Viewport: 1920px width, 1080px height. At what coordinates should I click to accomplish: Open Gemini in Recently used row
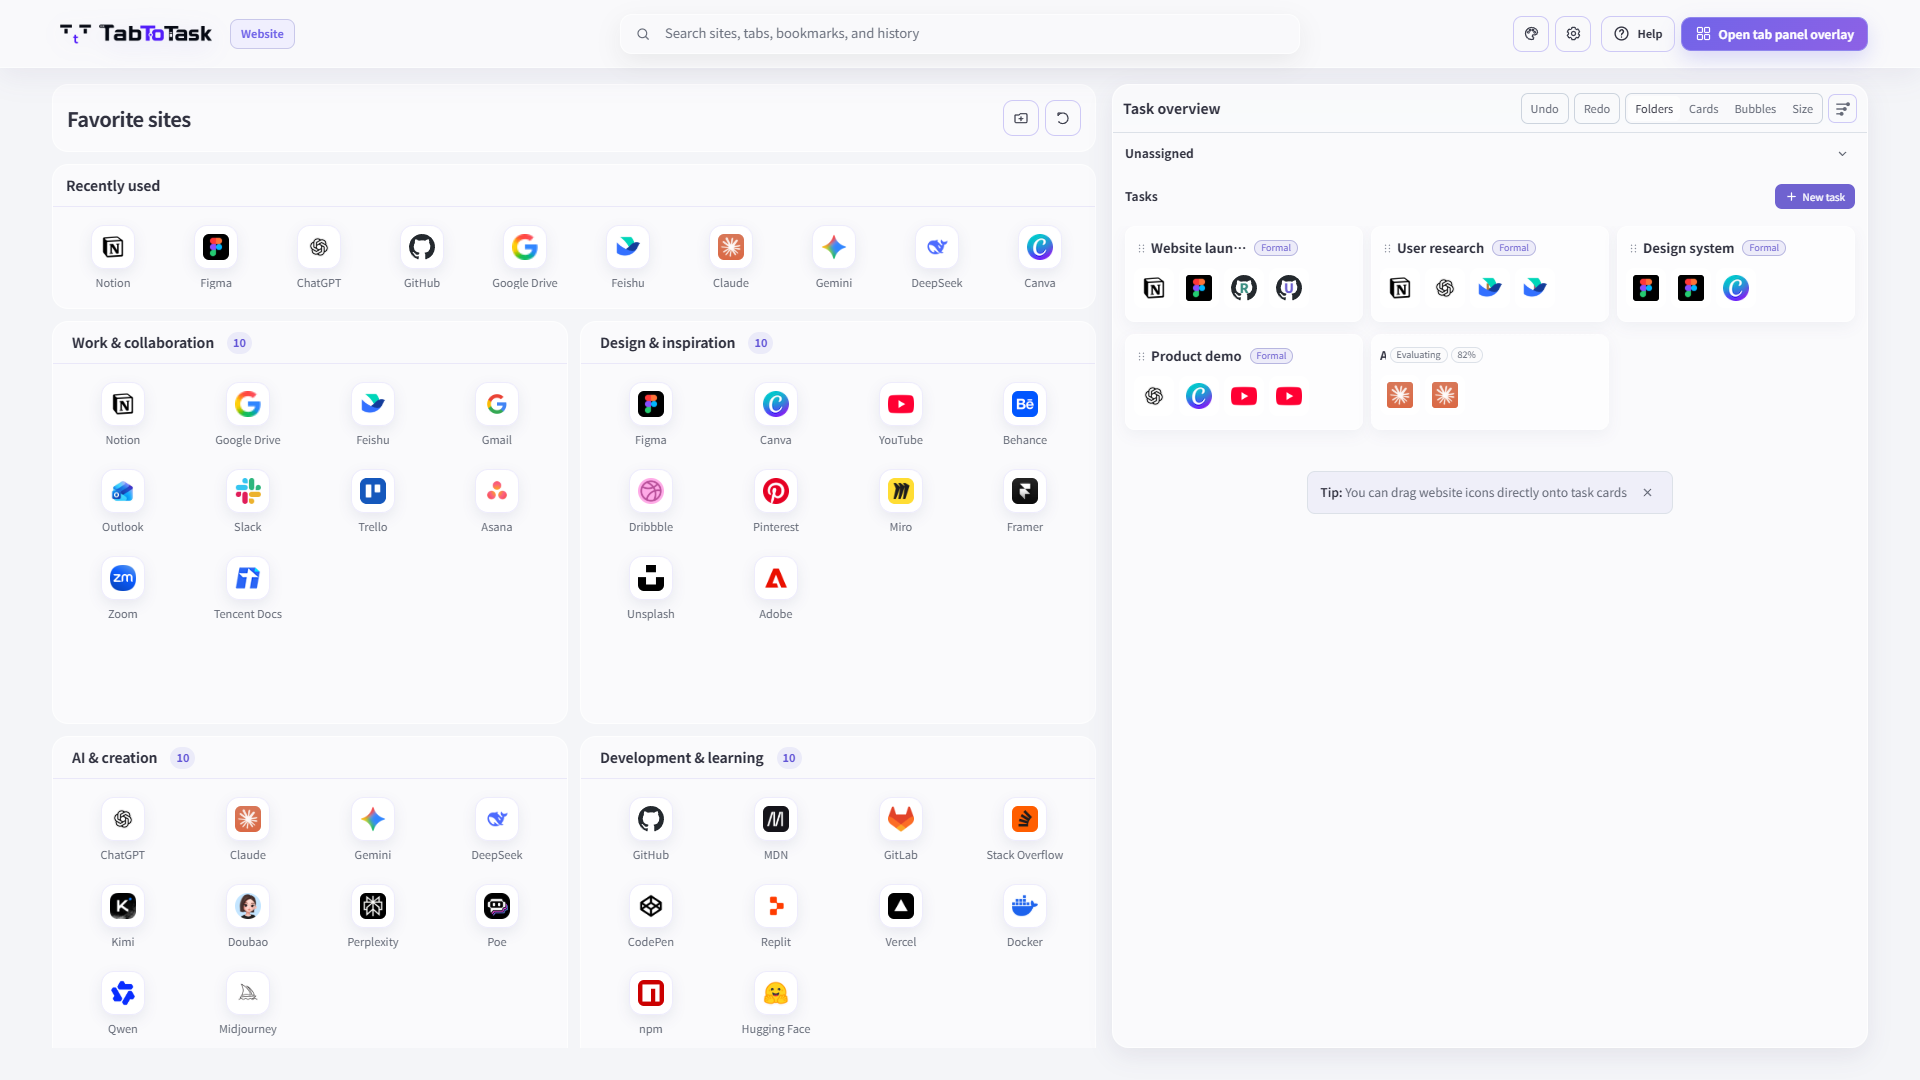[834, 247]
